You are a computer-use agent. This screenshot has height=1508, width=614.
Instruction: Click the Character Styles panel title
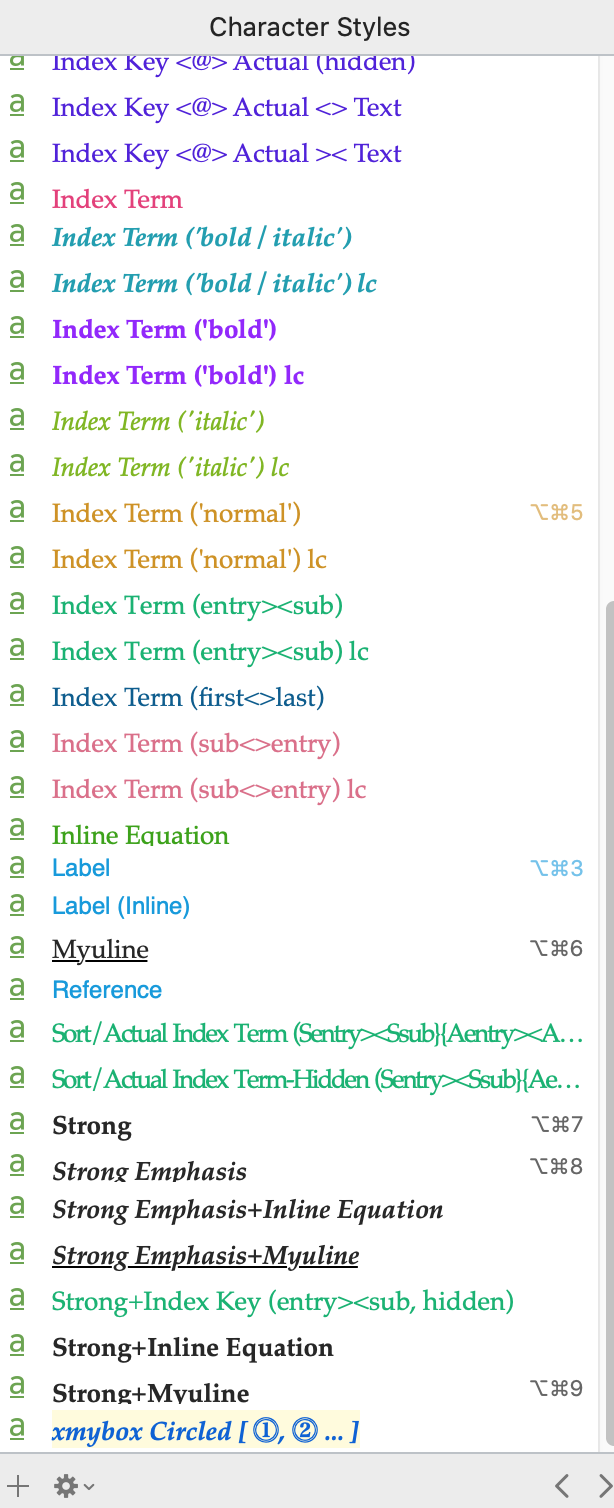tap(309, 27)
